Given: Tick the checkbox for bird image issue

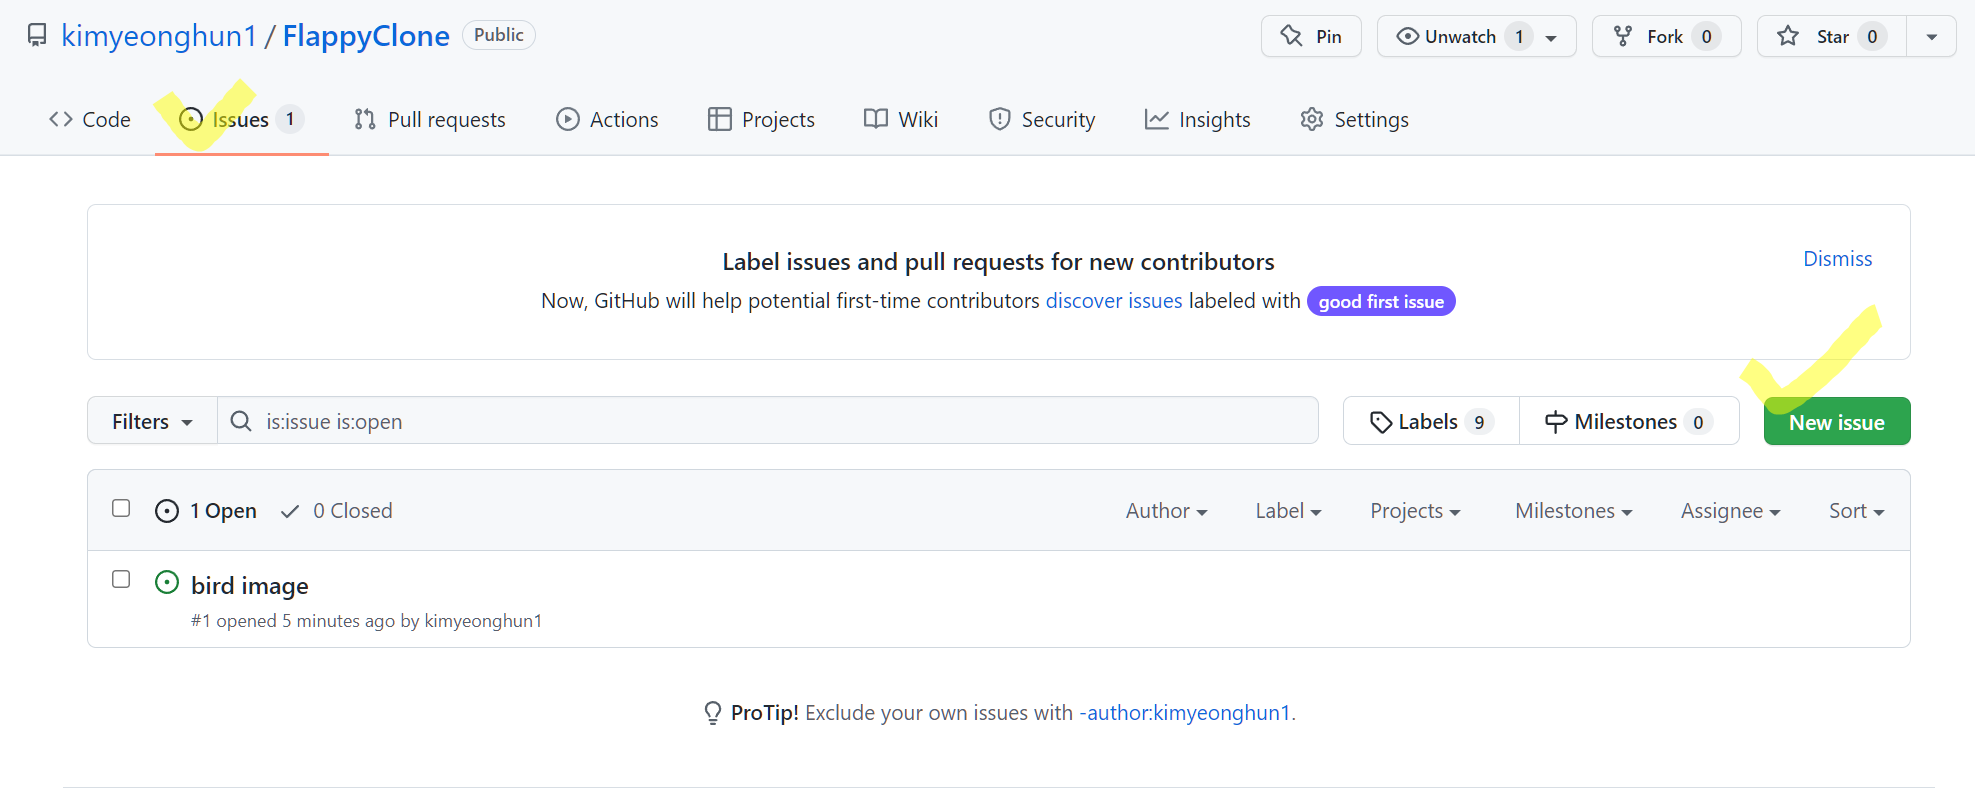Looking at the screenshot, I should (121, 579).
